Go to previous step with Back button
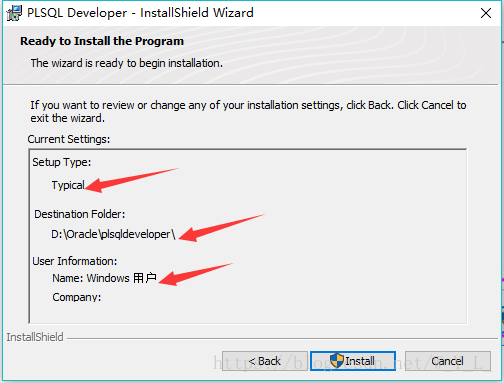 265,361
